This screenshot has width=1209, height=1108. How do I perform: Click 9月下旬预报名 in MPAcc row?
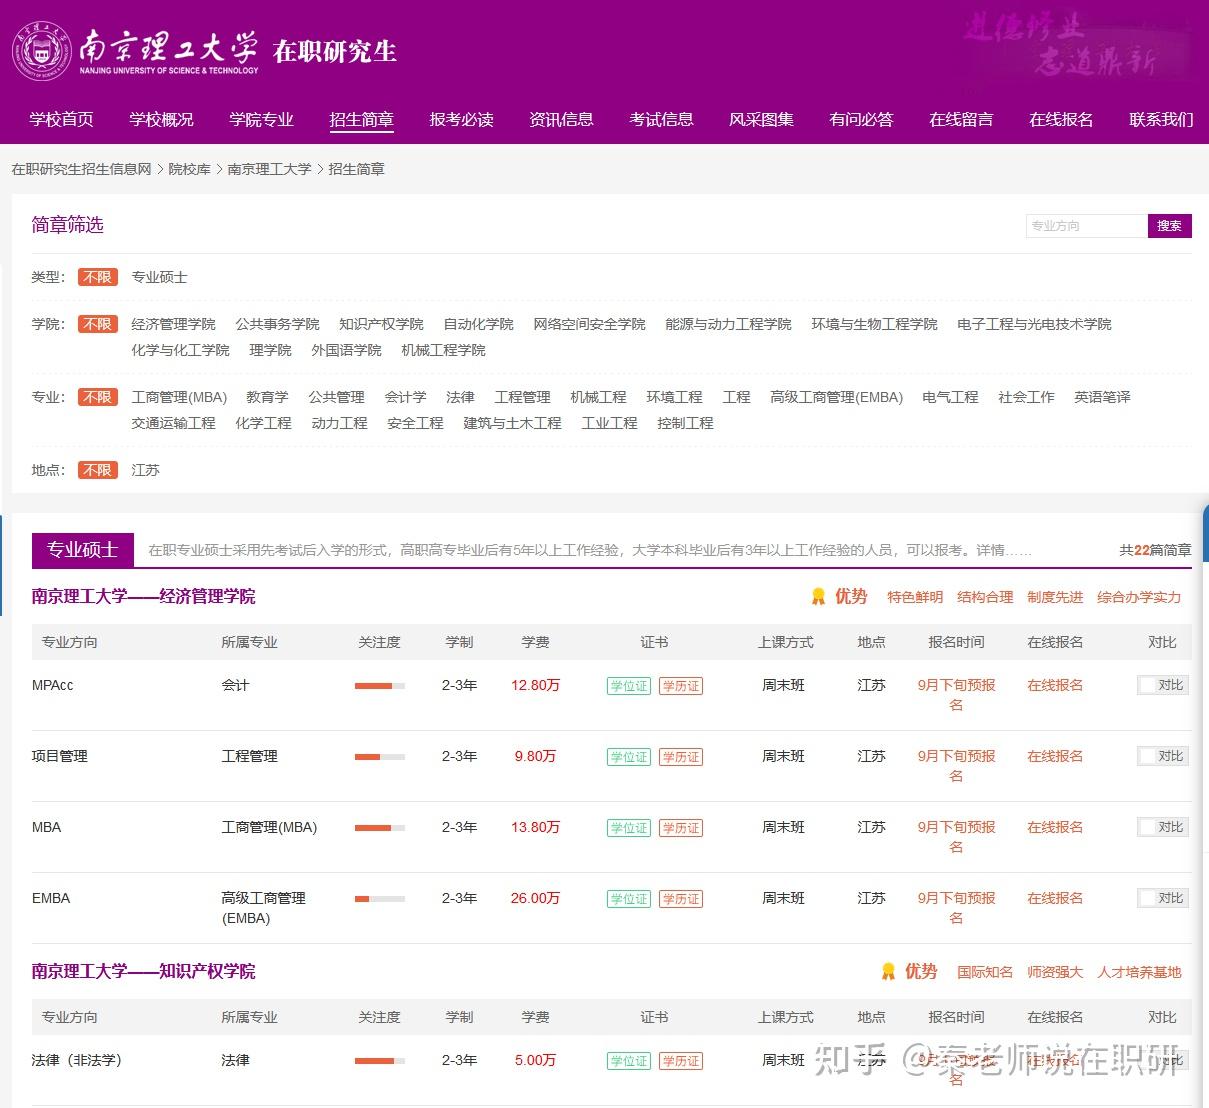click(957, 695)
